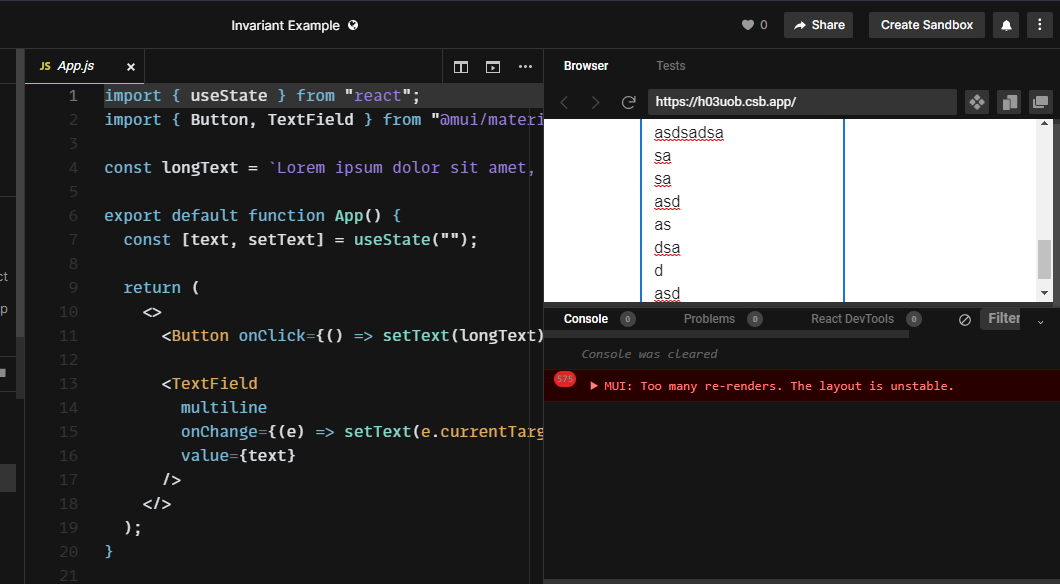The image size is (1060, 584).
Task: Toggle the heart like on the sandbox
Action: pos(748,24)
